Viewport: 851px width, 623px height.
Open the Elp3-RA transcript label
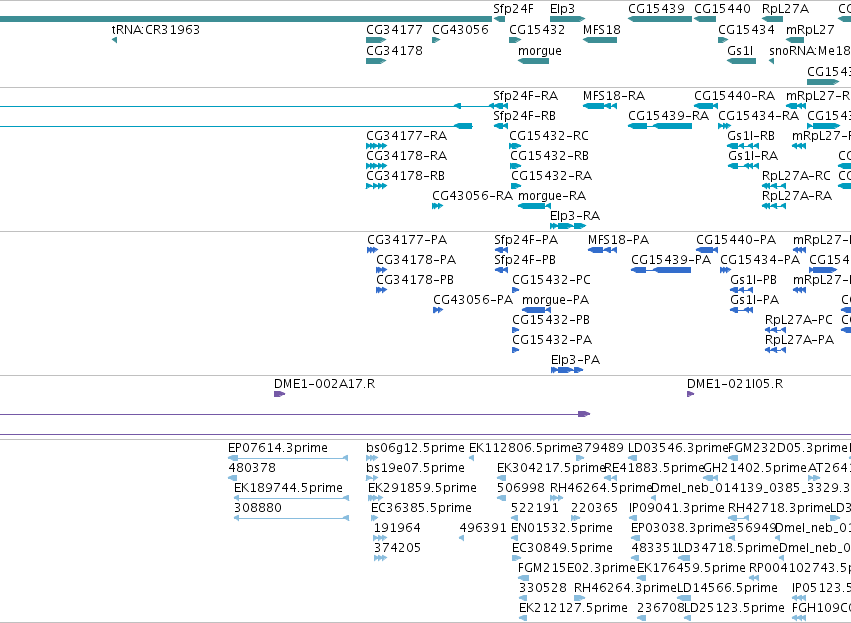(x=575, y=217)
